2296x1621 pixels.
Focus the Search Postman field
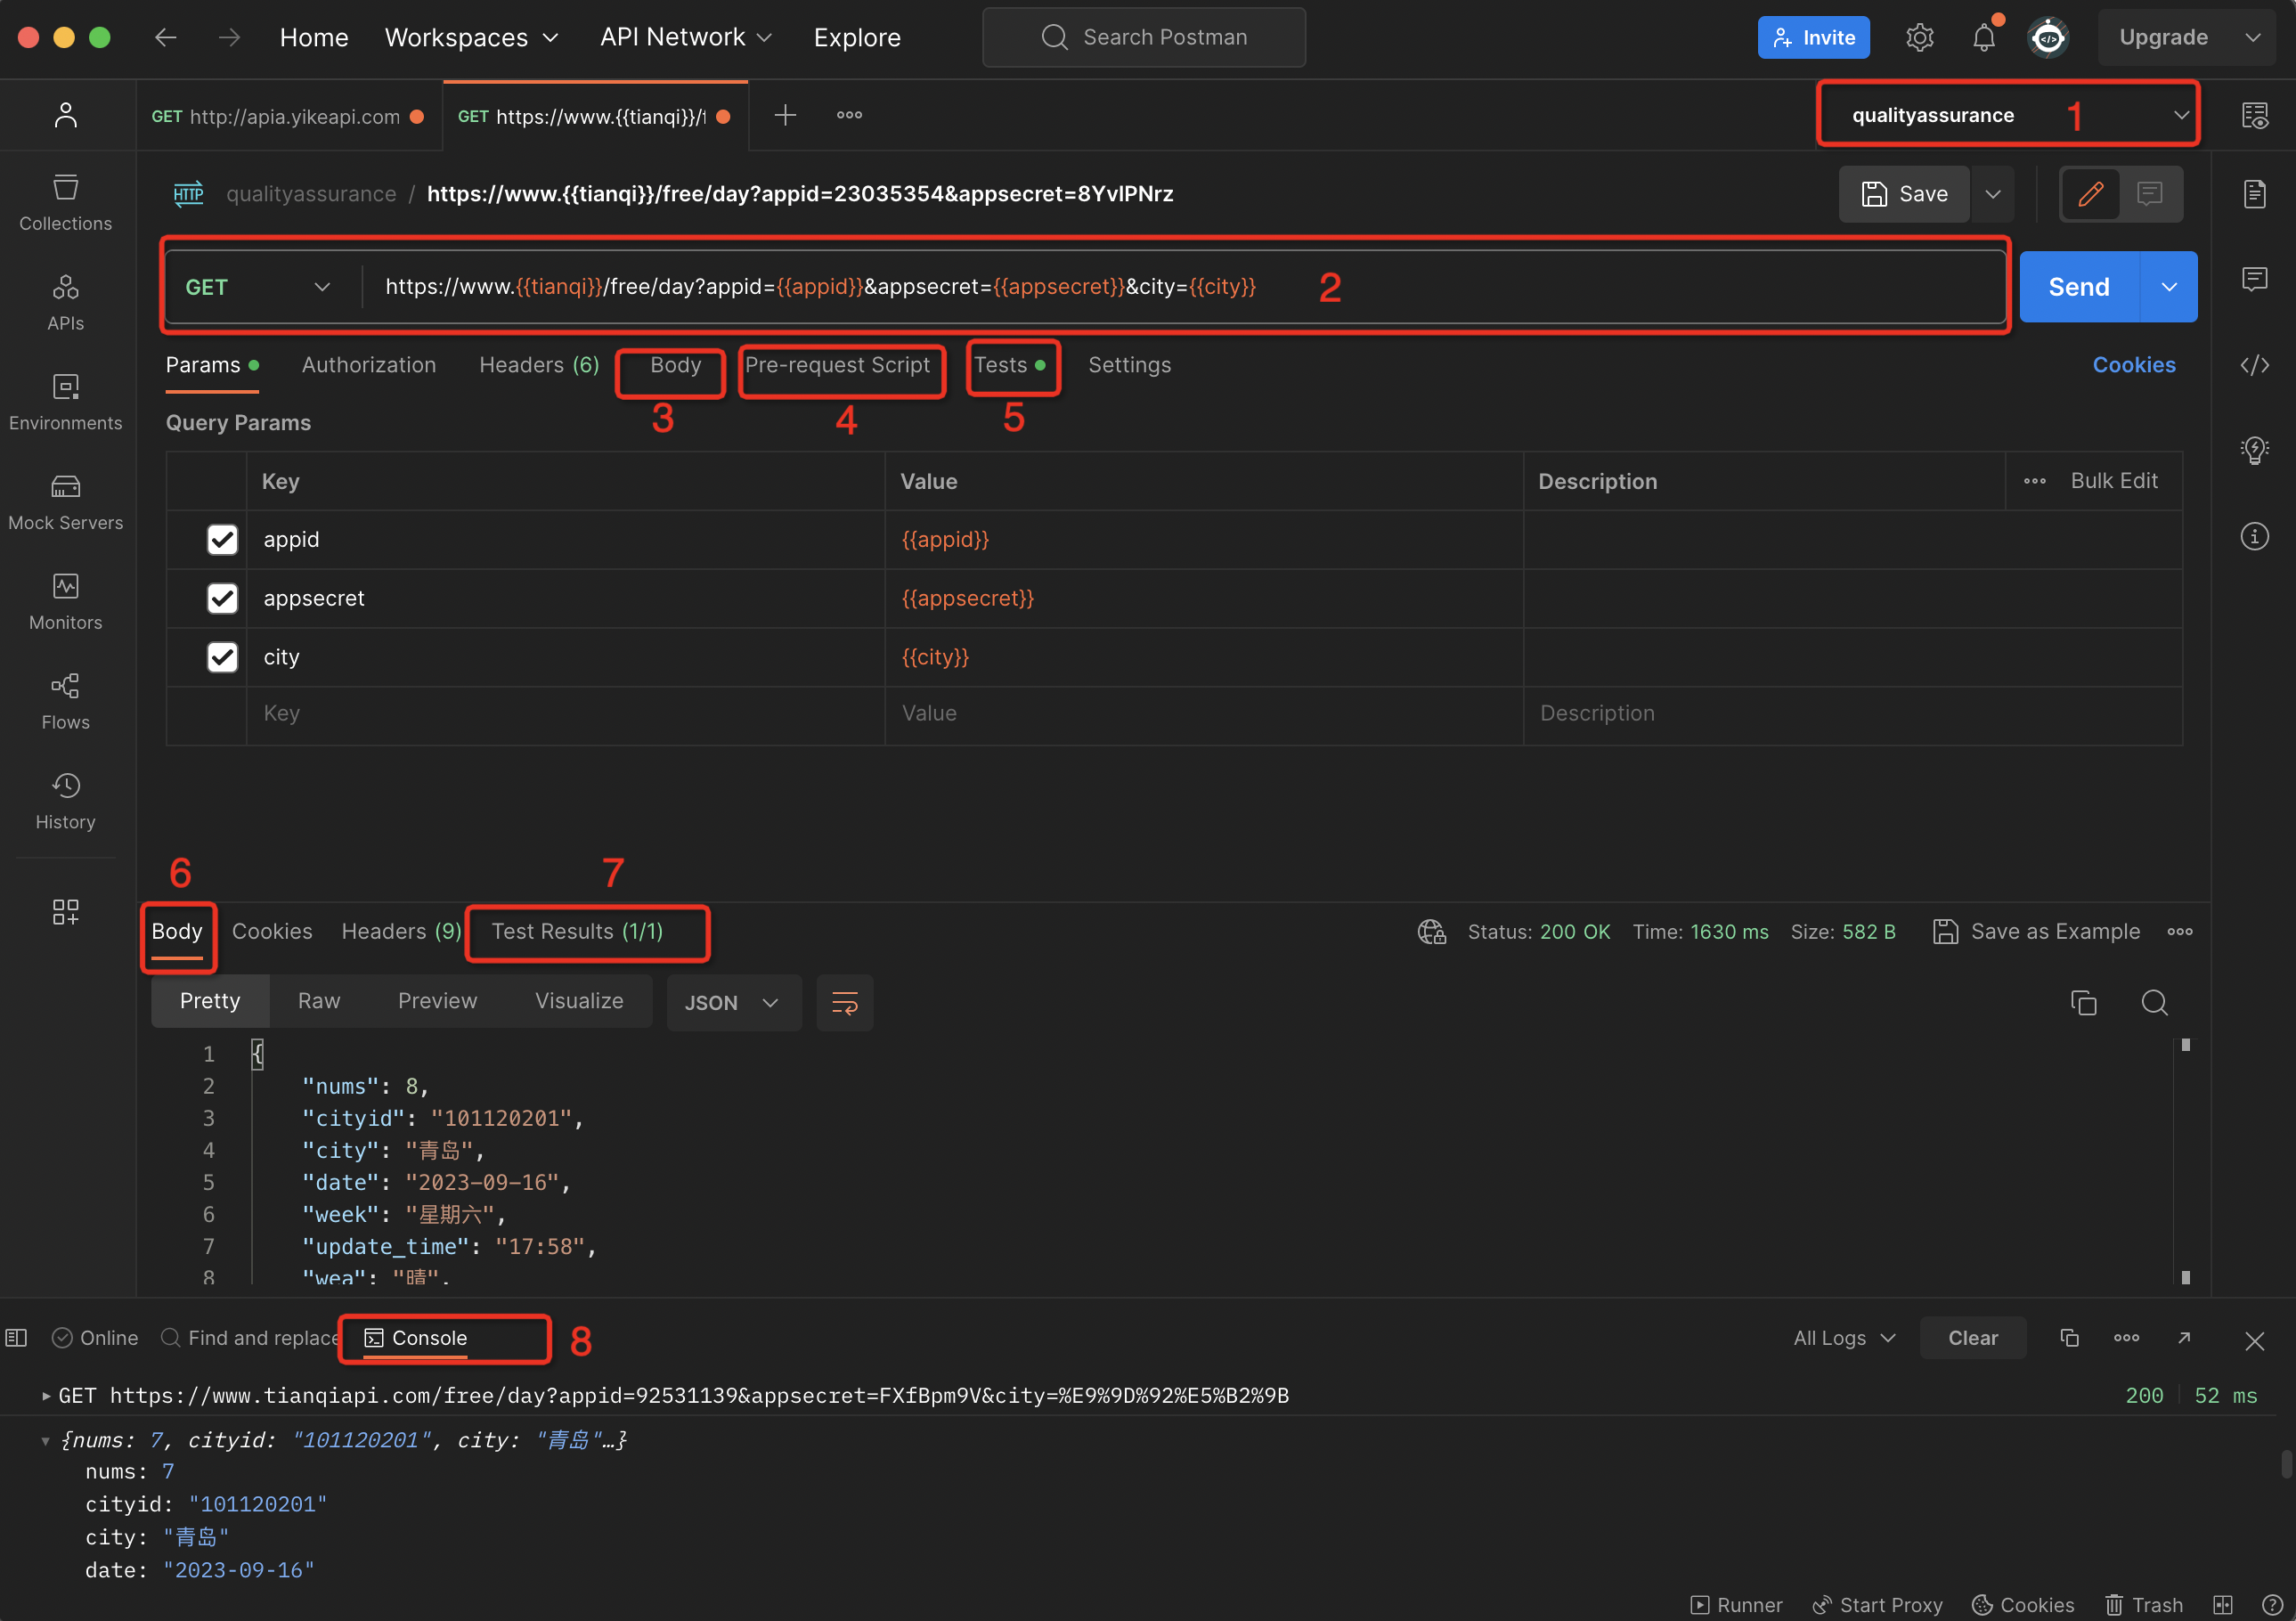[1144, 37]
